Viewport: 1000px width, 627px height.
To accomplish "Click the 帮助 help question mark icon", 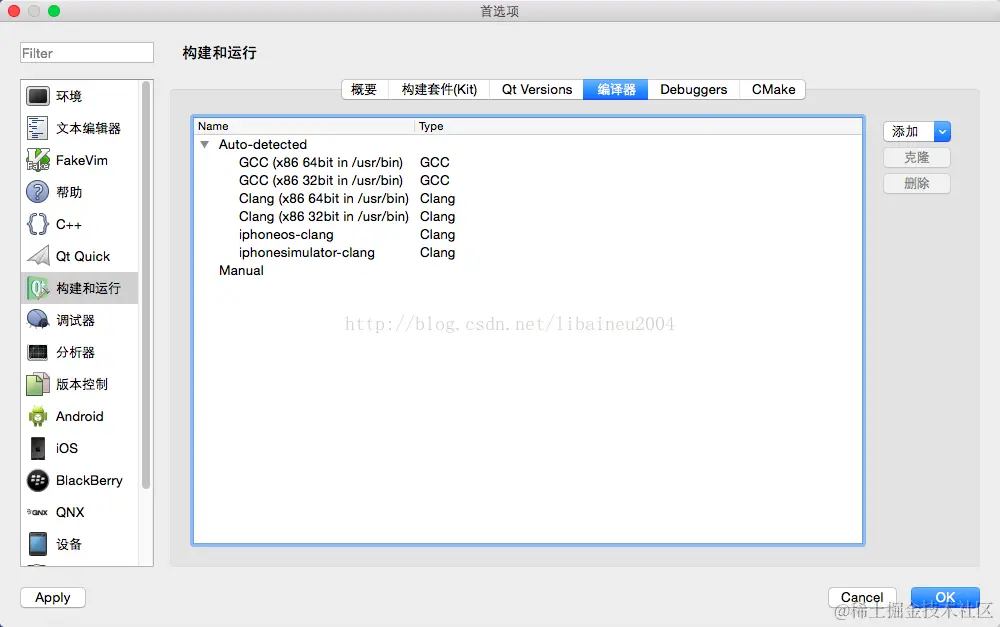I will 38,192.
